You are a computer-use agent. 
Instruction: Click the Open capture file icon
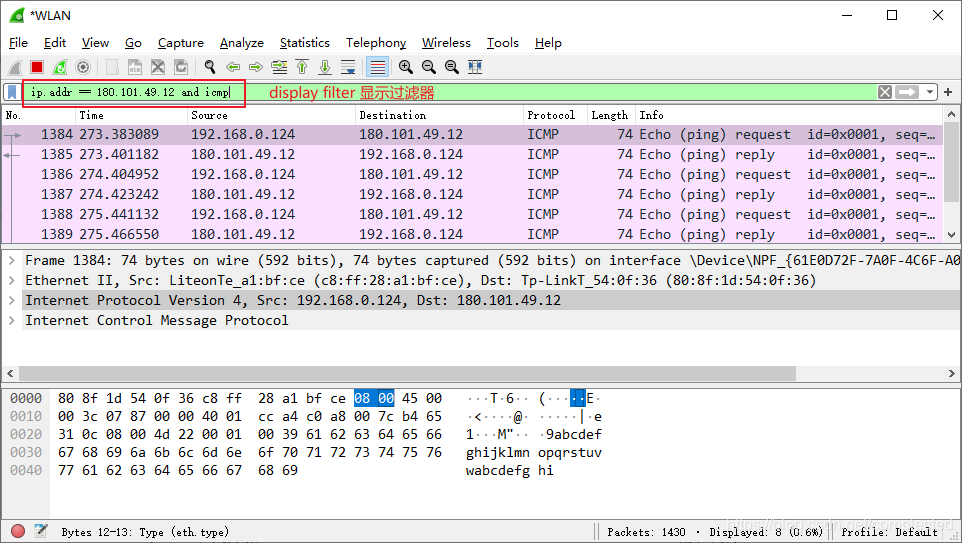point(112,67)
